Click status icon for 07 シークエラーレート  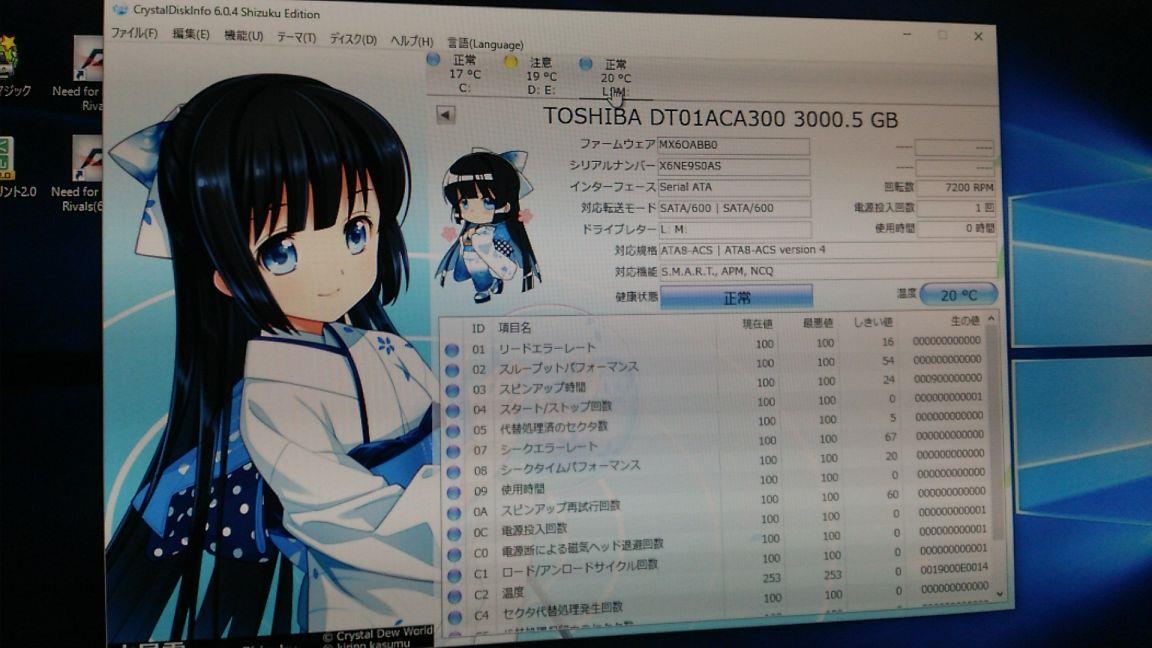point(454,451)
